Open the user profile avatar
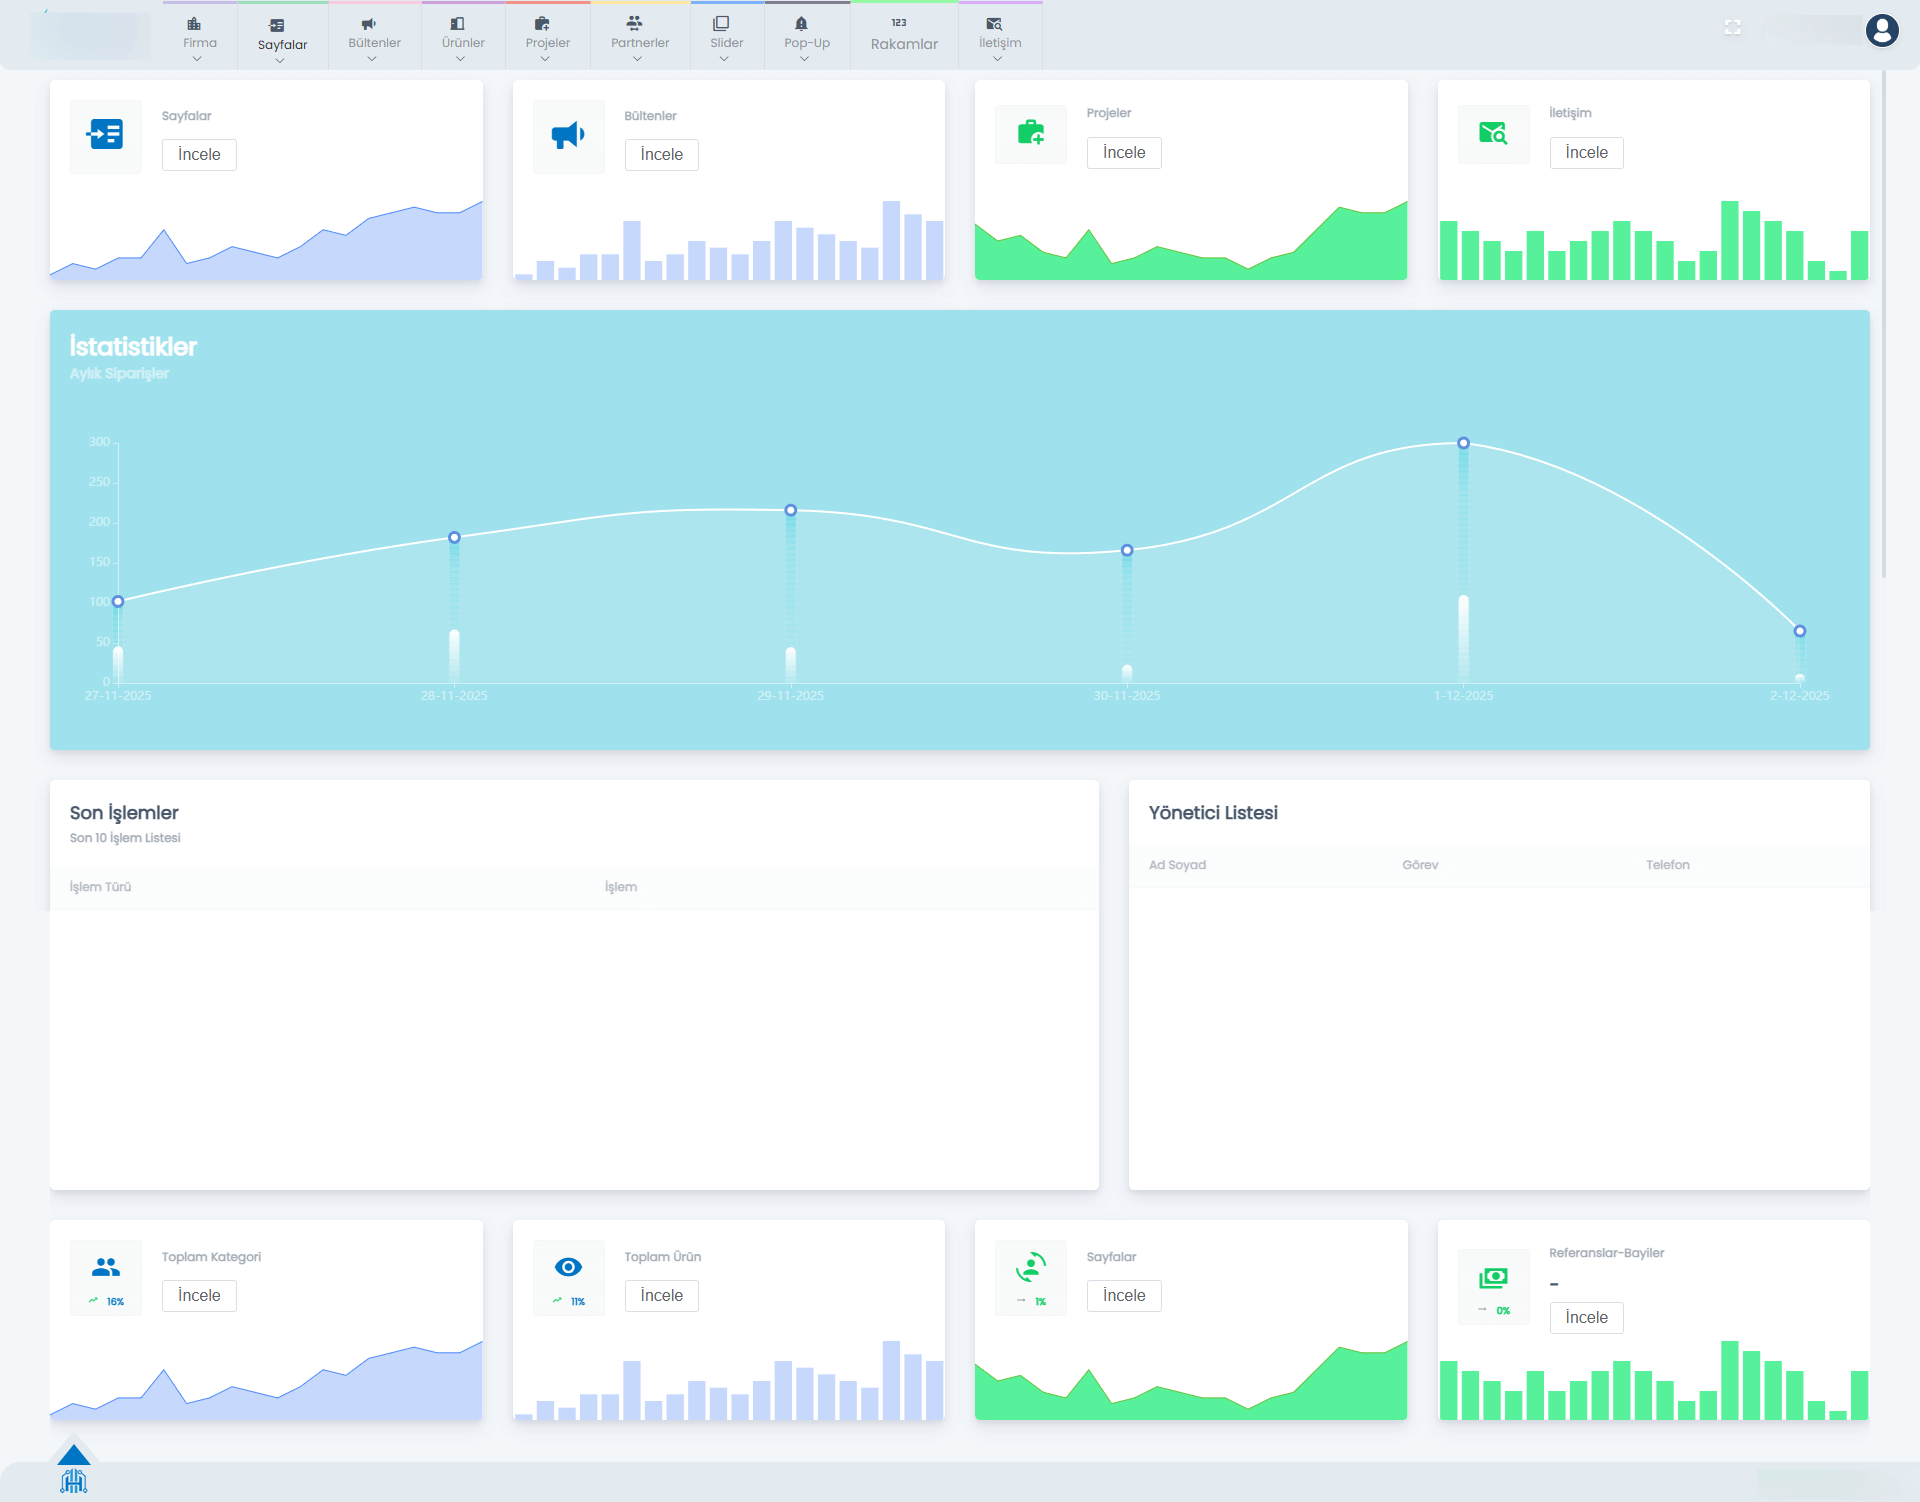Viewport: 1920px width, 1502px height. click(x=1882, y=30)
